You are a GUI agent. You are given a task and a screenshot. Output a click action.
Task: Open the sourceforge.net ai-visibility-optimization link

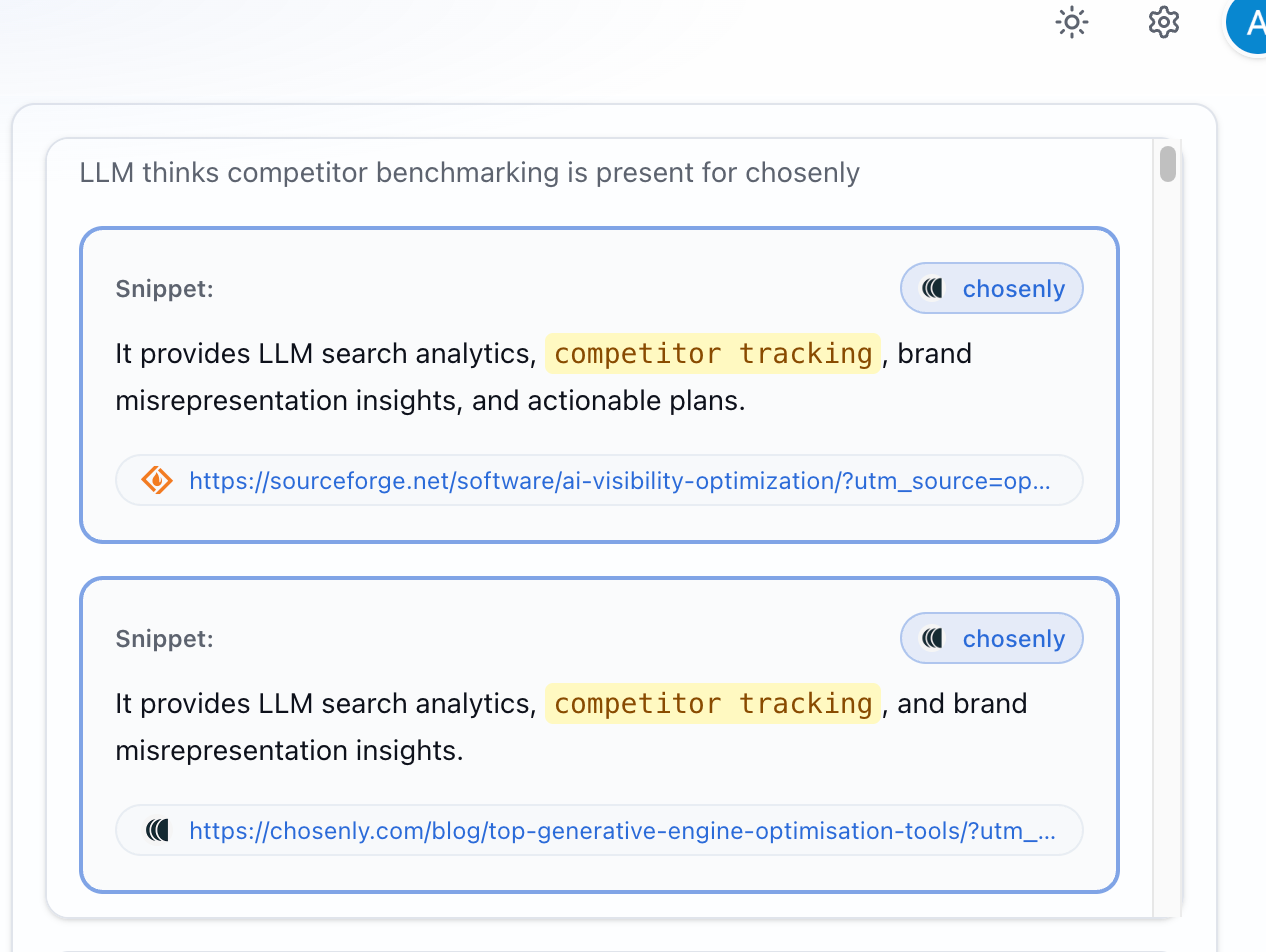[x=619, y=481]
